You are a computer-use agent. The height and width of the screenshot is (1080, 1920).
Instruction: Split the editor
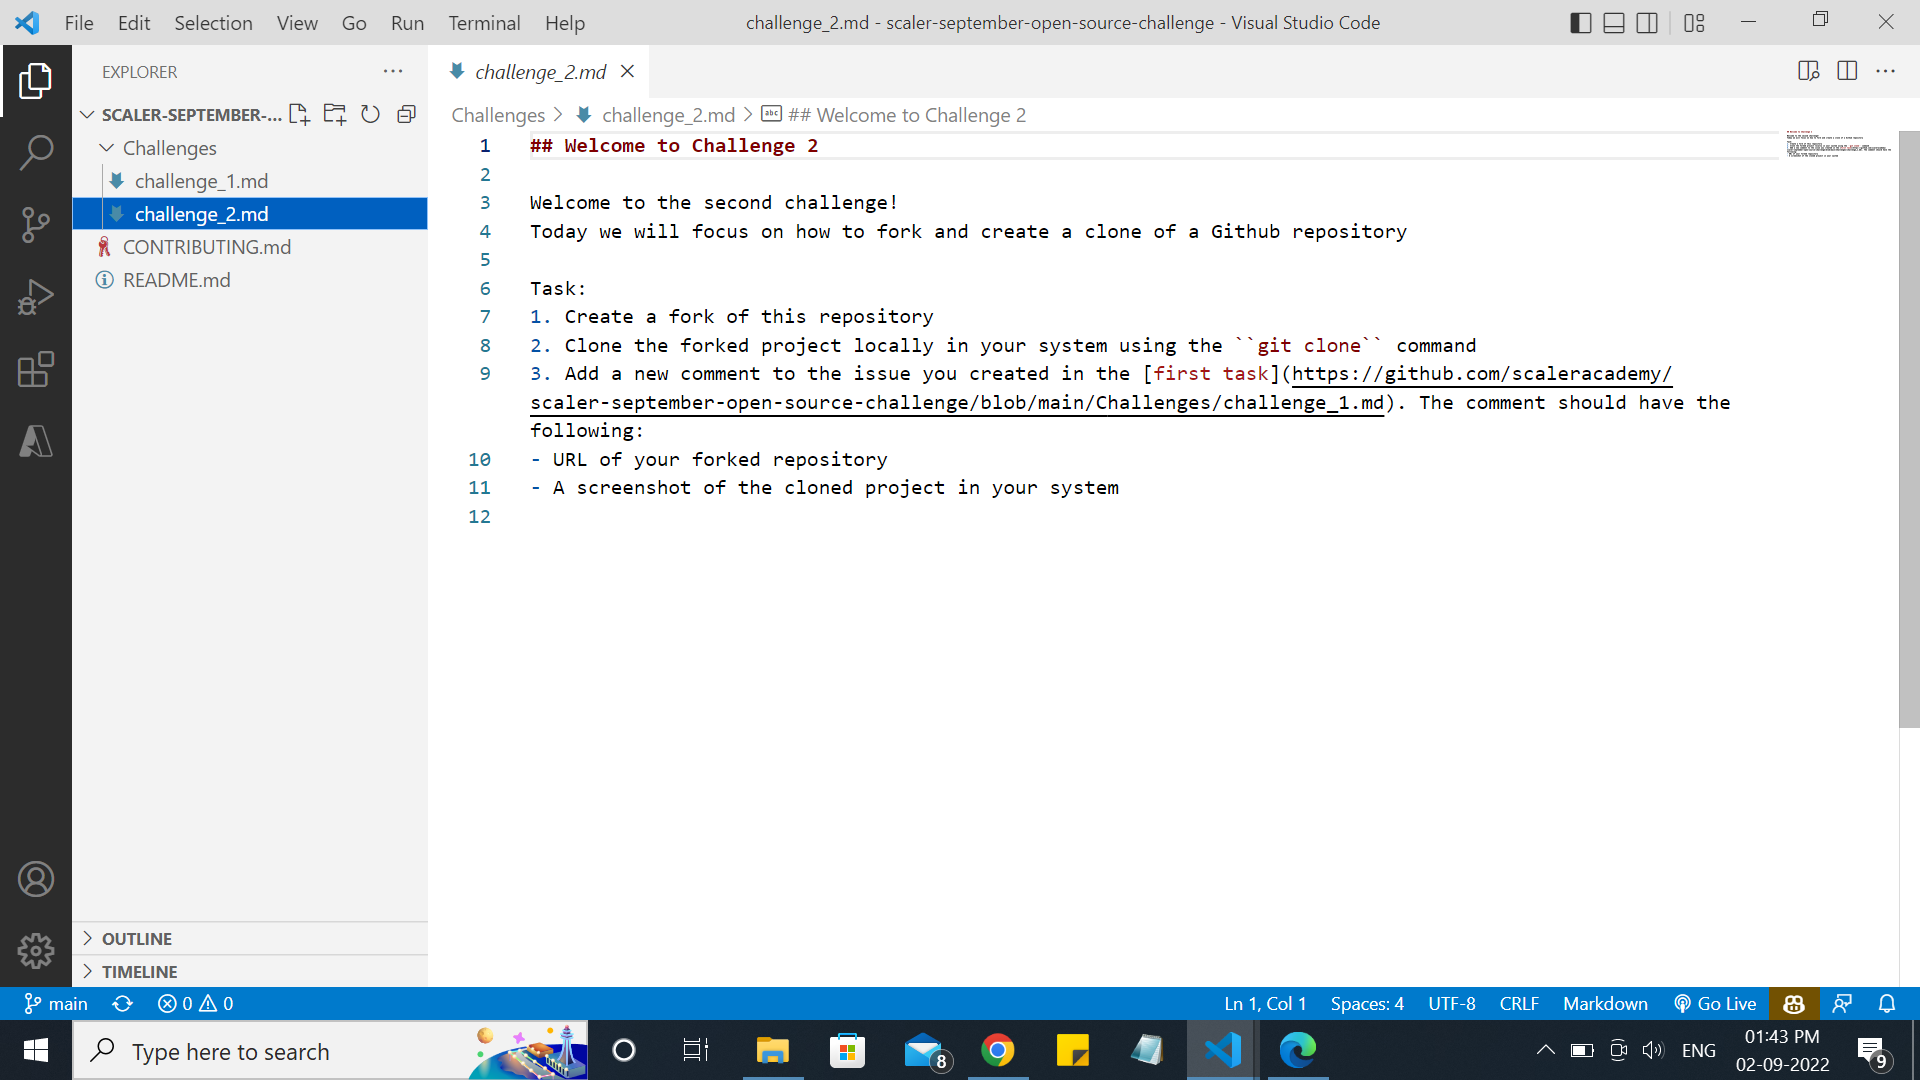coord(1846,71)
